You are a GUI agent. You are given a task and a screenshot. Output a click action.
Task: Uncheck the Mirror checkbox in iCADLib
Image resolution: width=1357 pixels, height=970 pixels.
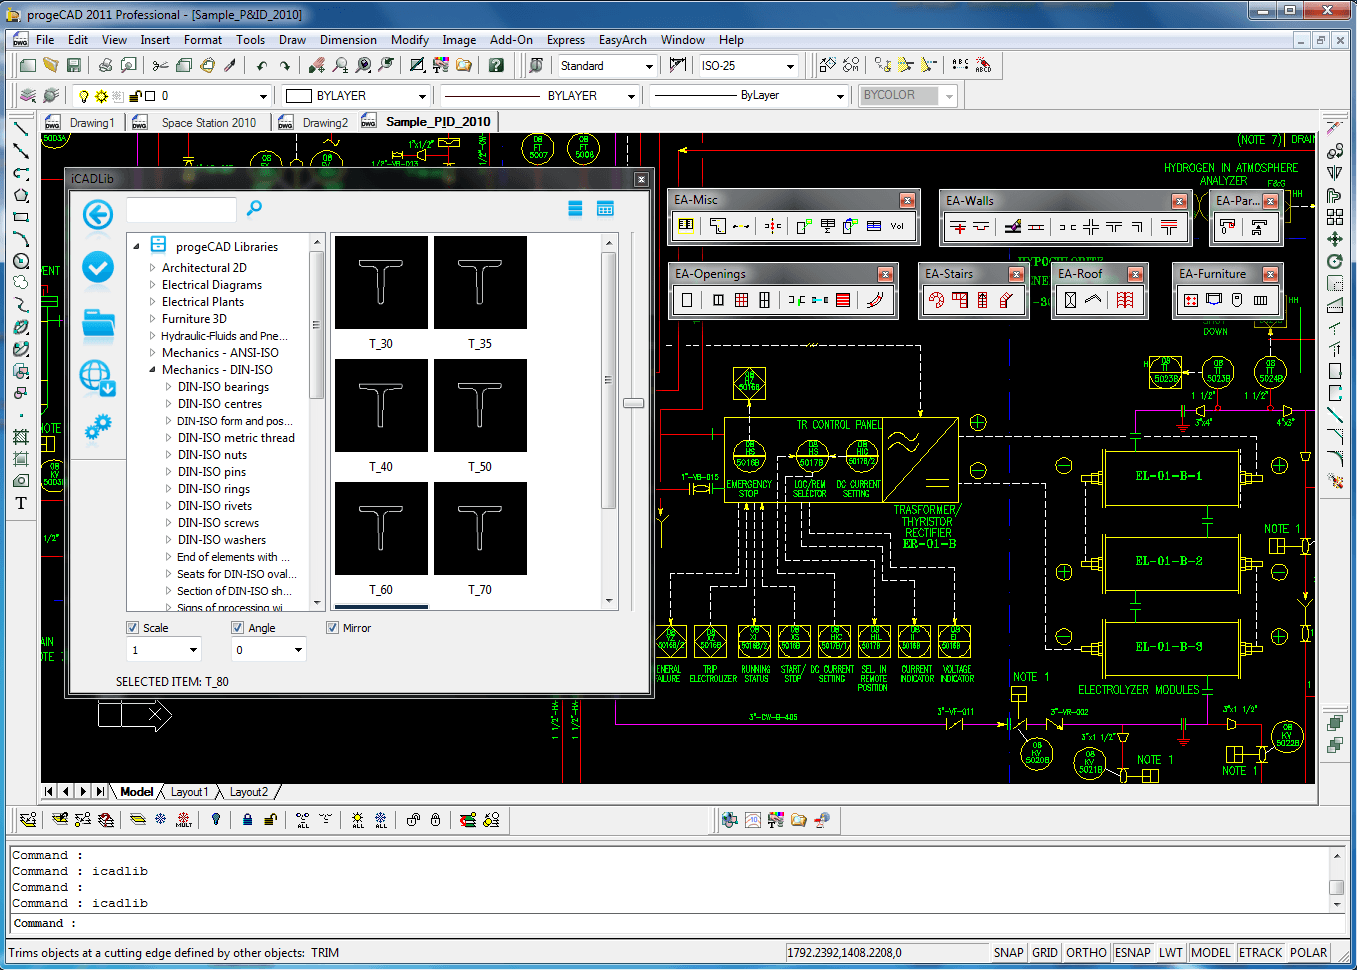[333, 628]
